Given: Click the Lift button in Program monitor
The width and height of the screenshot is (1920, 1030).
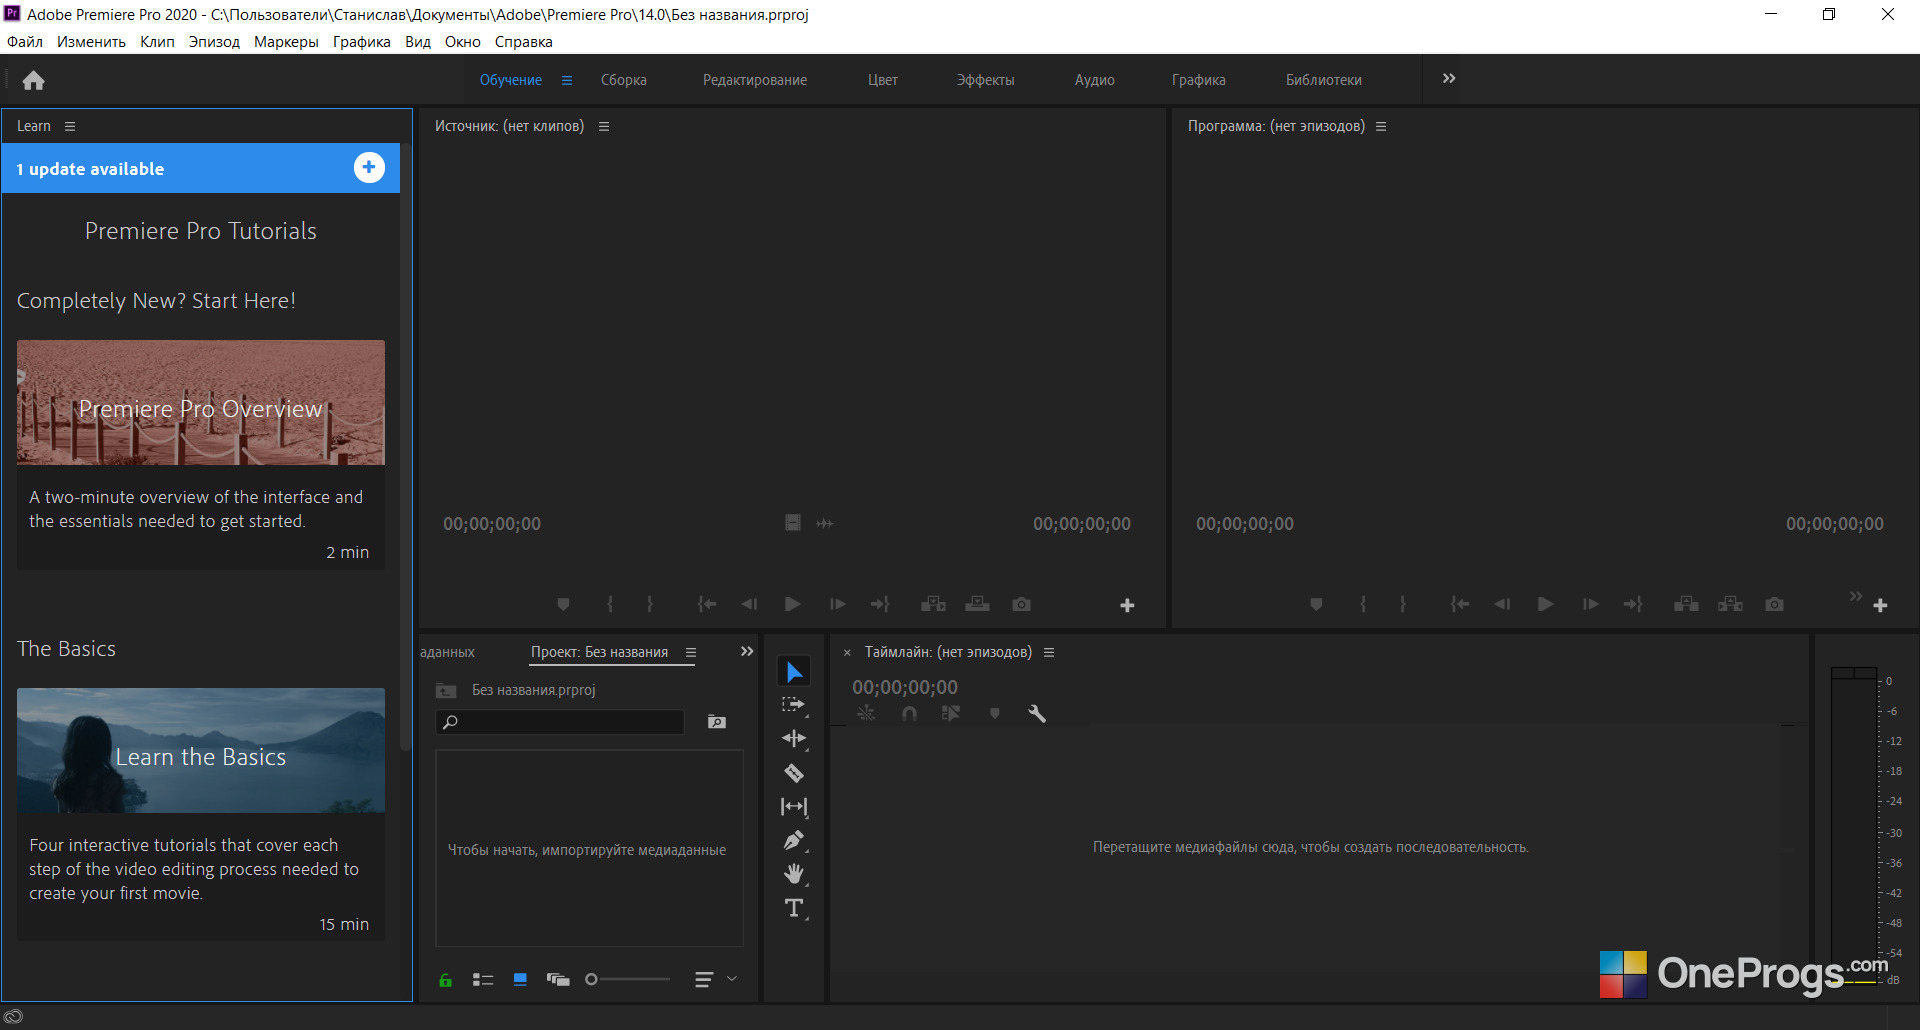Looking at the screenshot, I should tap(1686, 604).
